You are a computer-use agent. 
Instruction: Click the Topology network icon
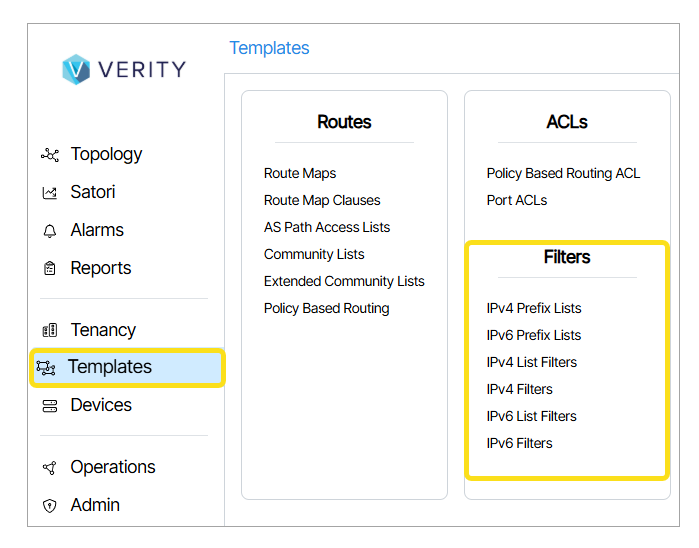[50, 155]
